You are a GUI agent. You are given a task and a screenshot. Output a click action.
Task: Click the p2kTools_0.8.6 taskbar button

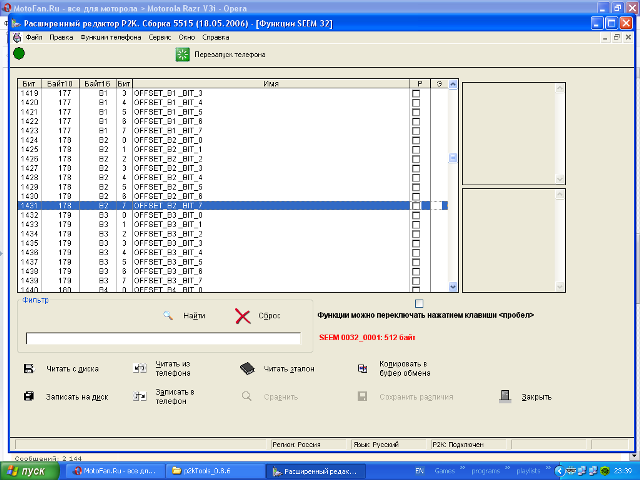click(215, 471)
